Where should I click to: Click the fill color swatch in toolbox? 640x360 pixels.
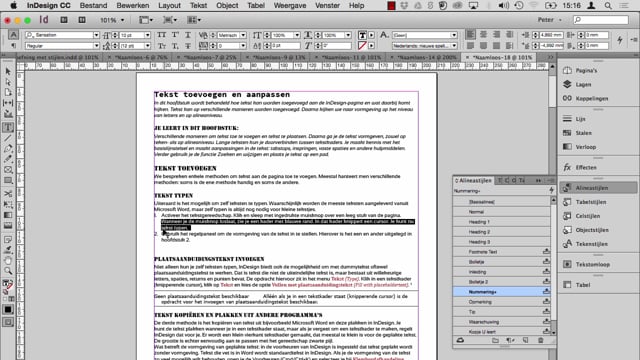pyautogui.click(x=6, y=283)
